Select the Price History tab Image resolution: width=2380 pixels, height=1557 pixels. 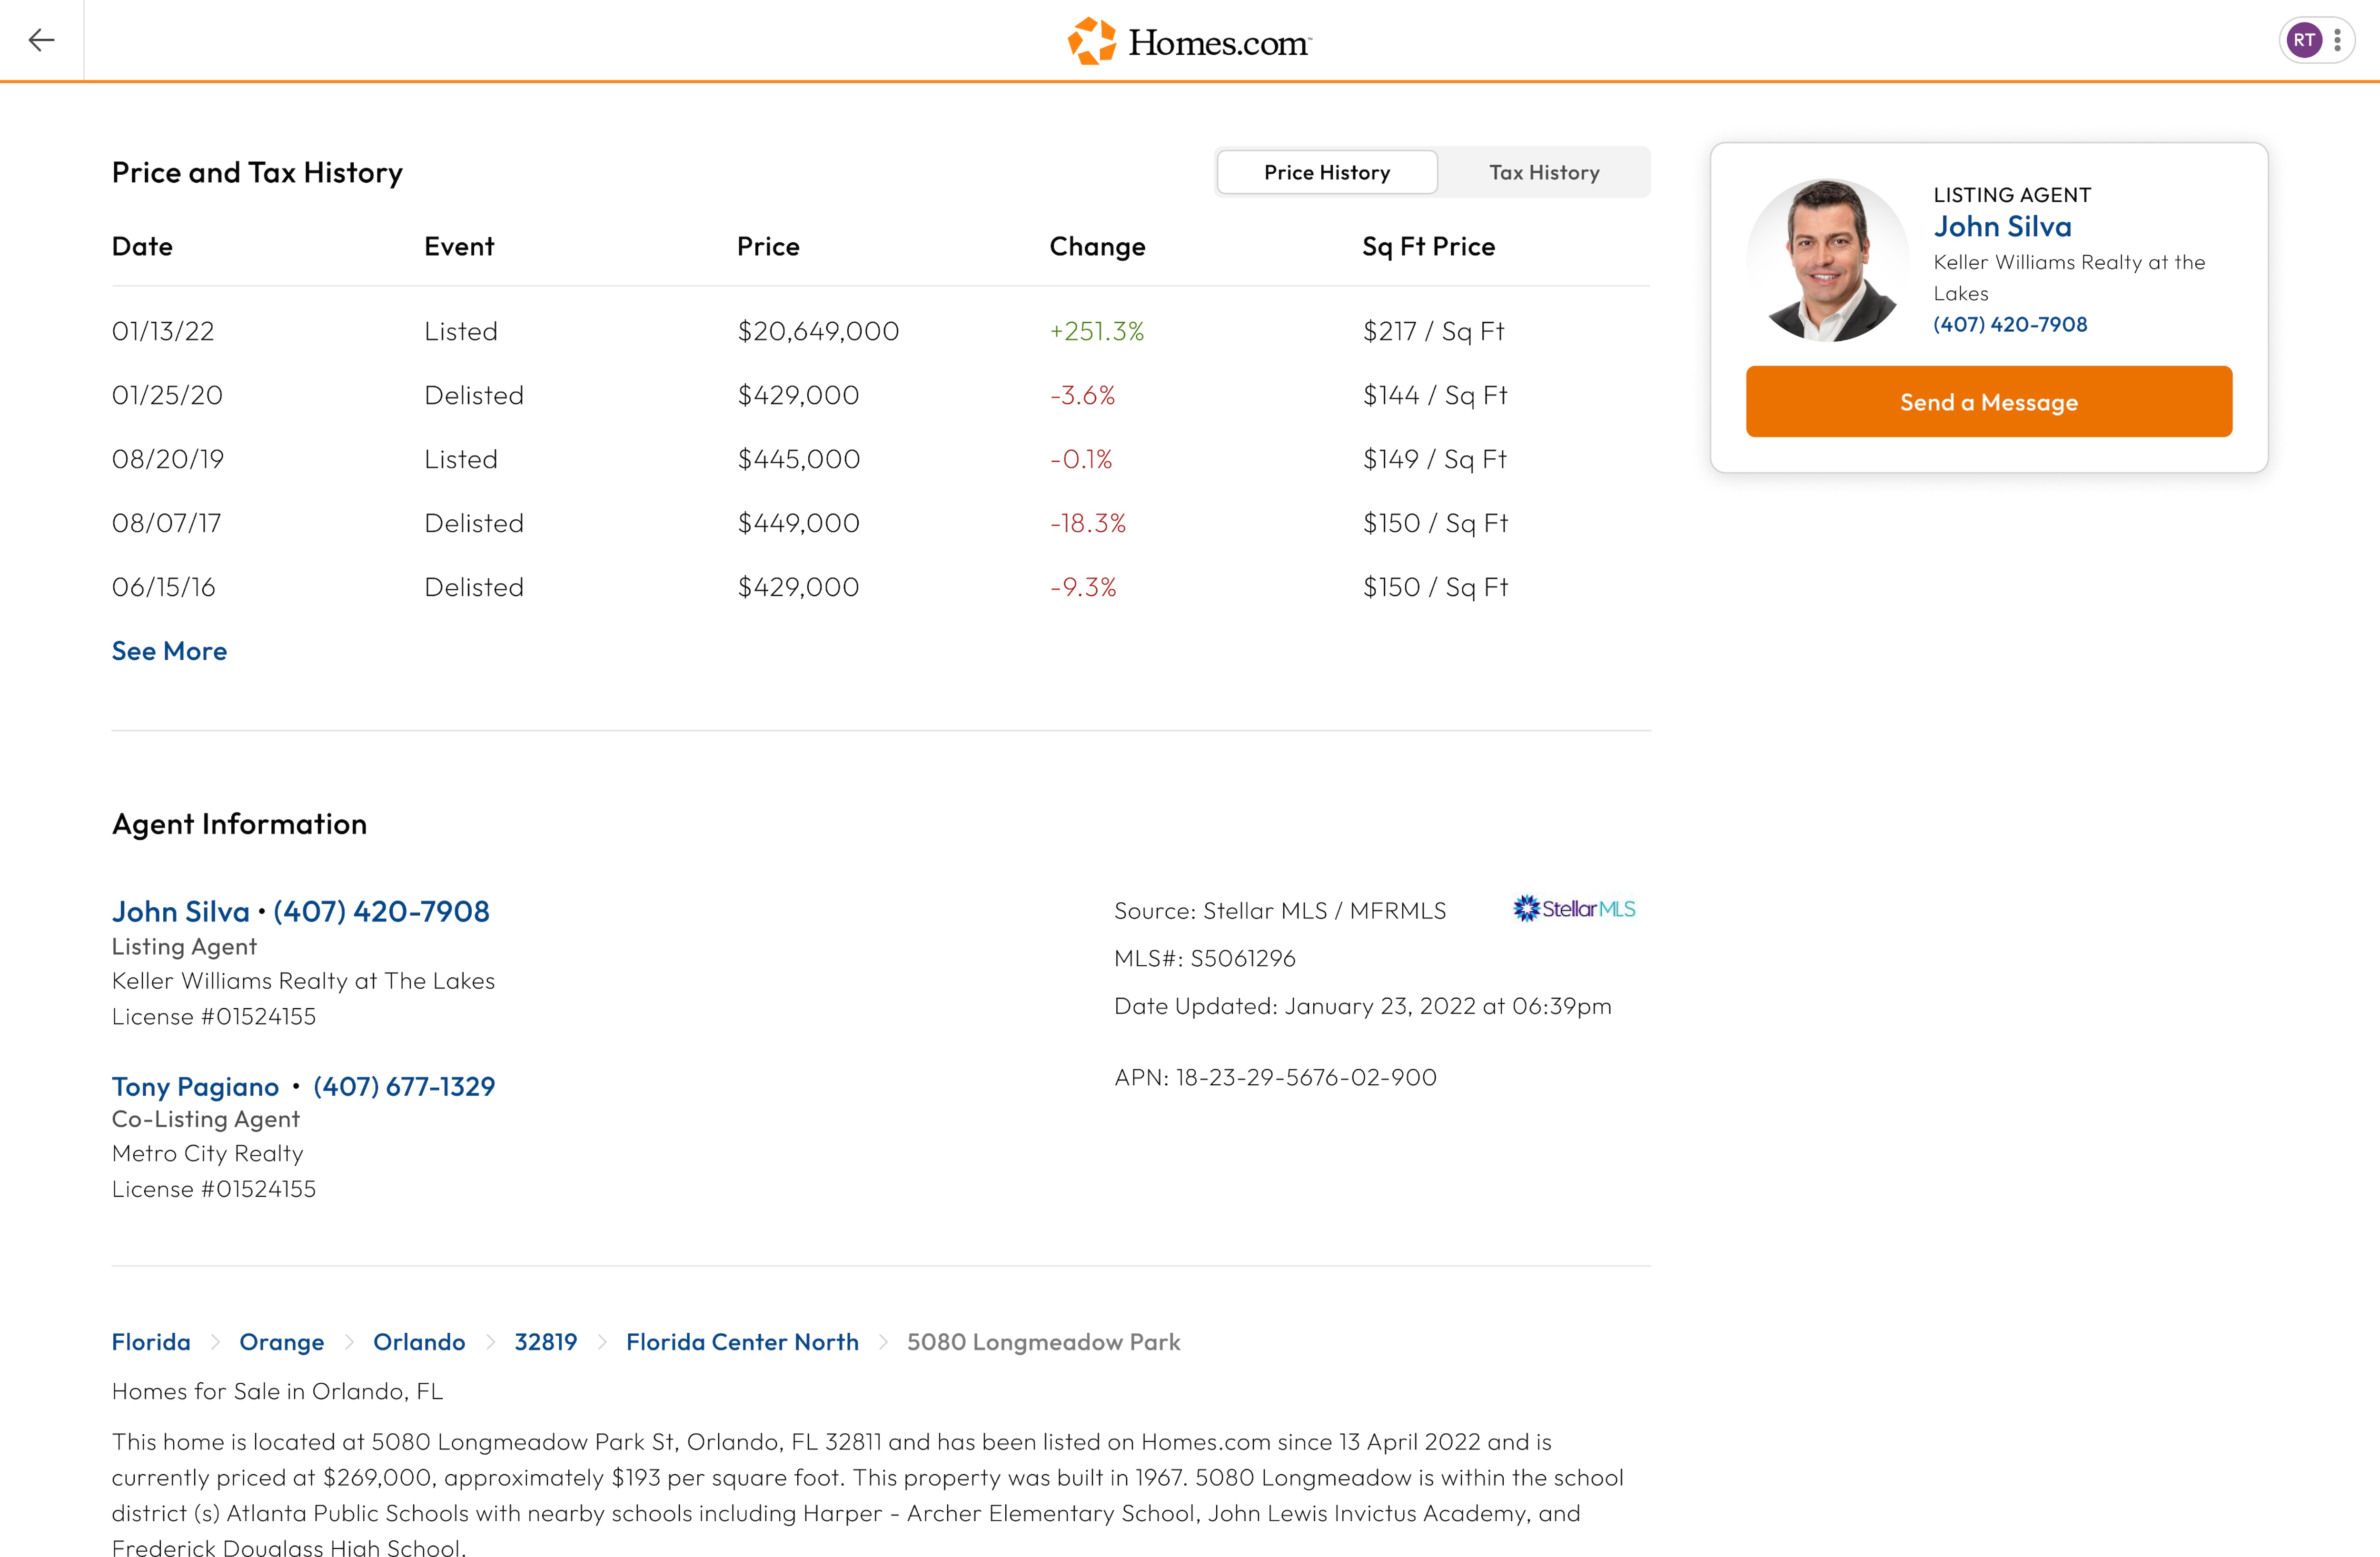coord(1326,172)
